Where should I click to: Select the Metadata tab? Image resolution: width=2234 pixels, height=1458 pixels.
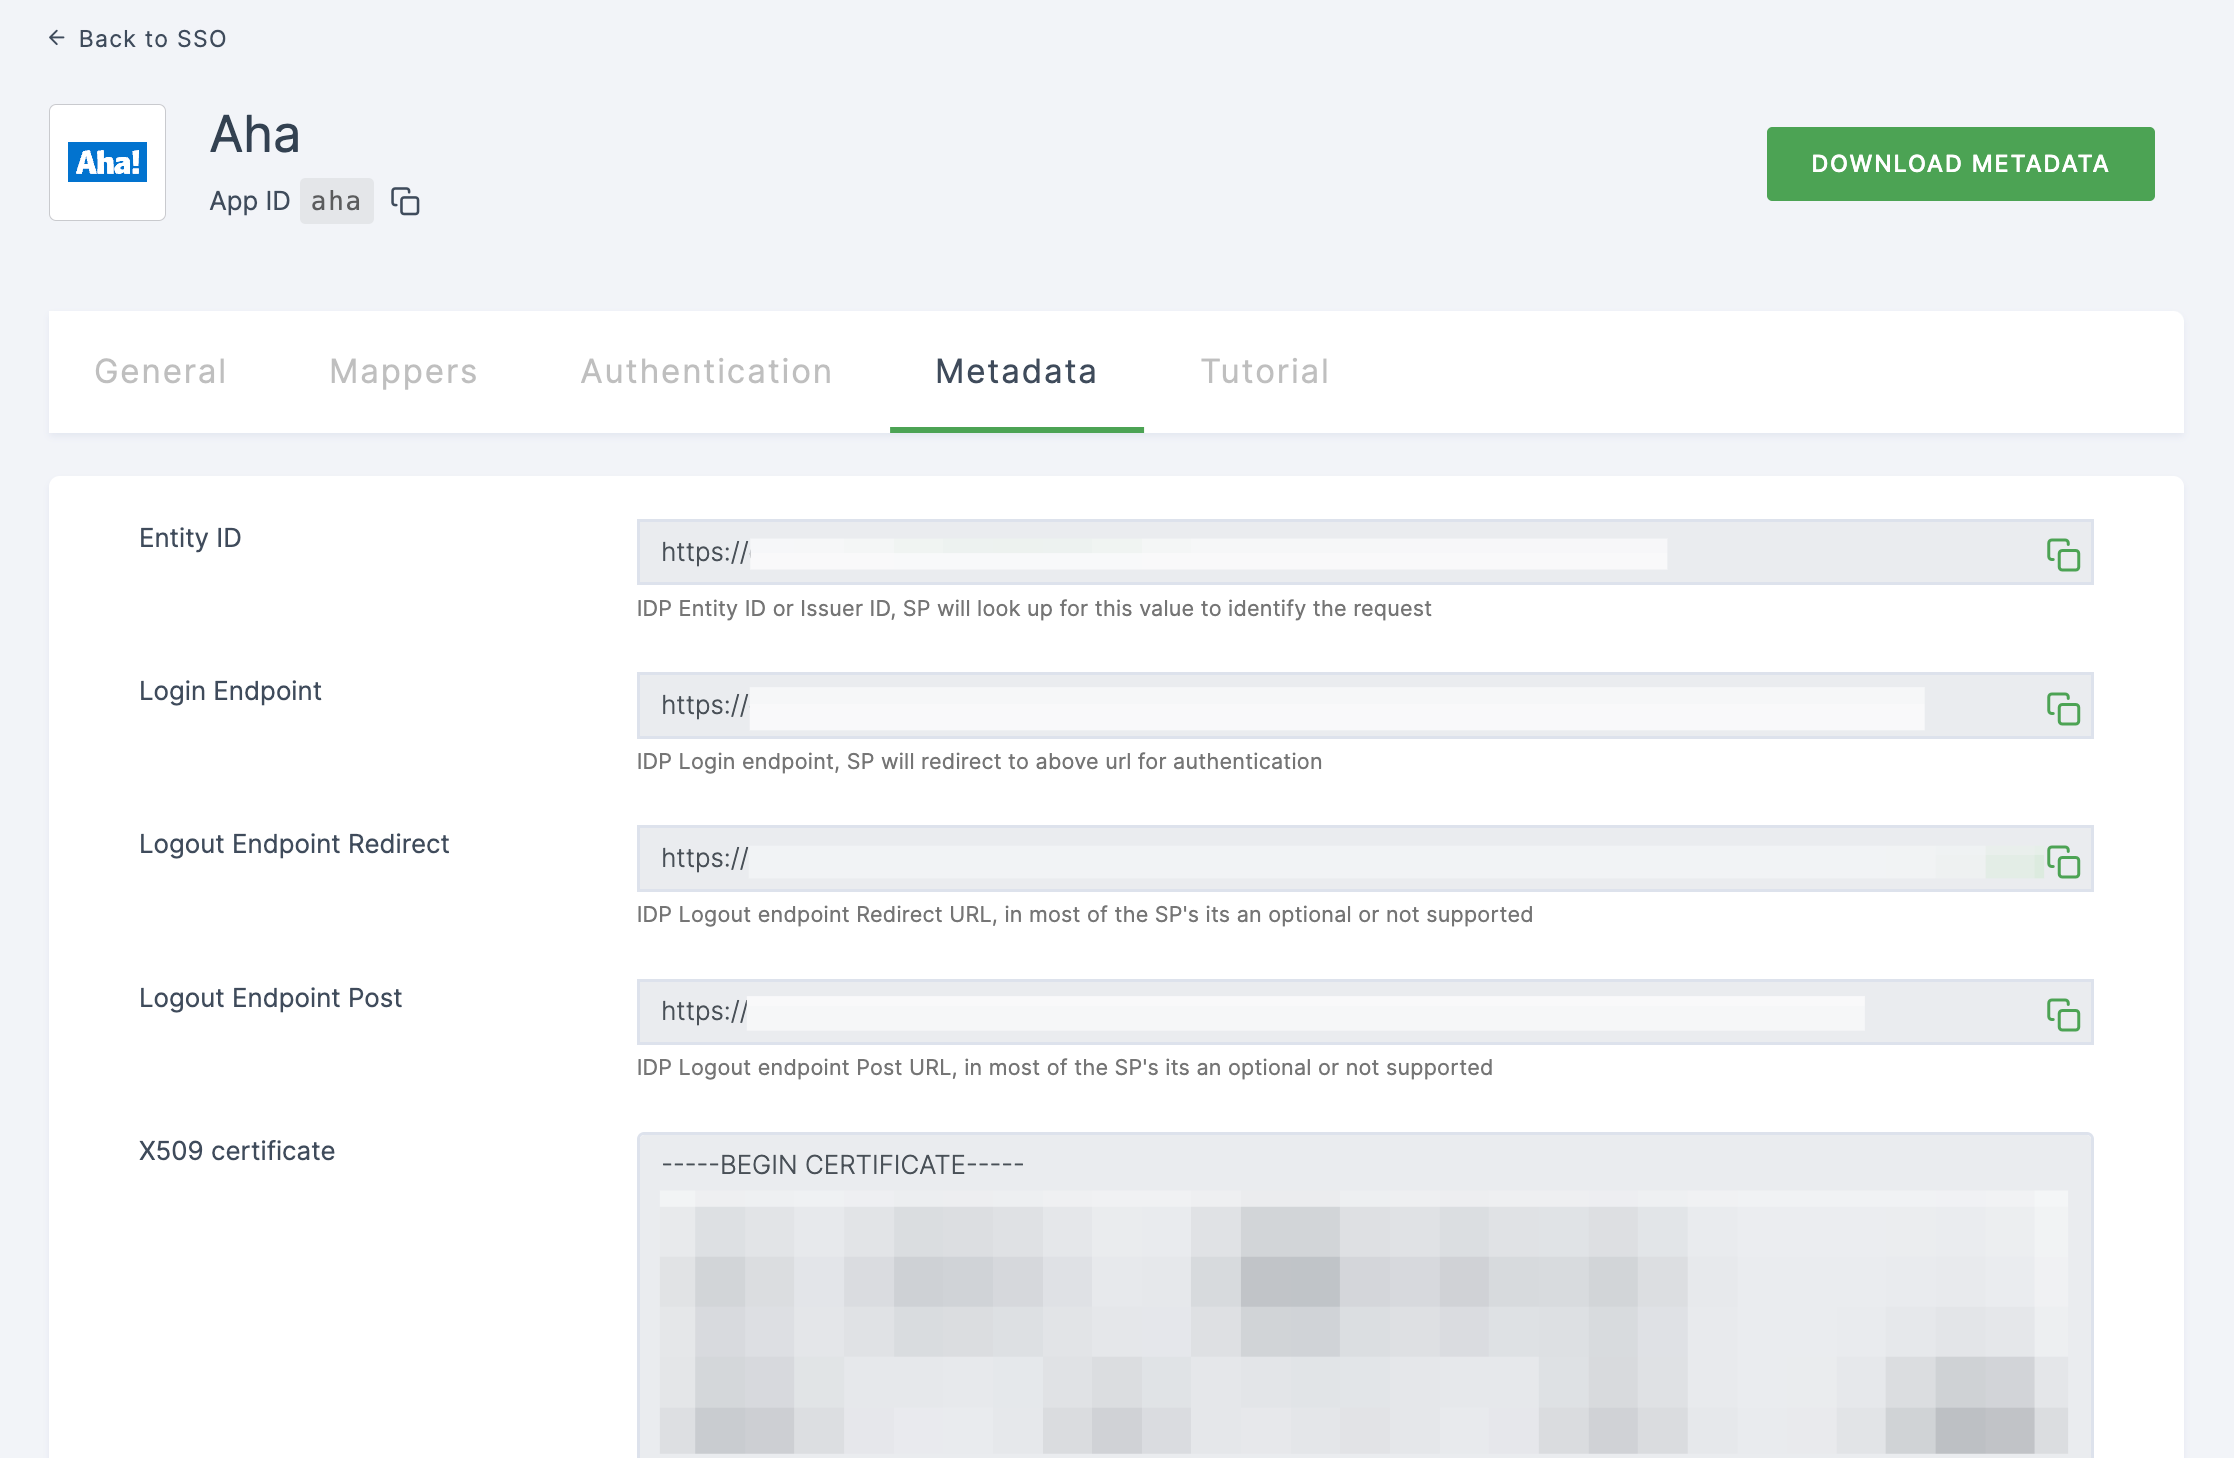point(1016,371)
